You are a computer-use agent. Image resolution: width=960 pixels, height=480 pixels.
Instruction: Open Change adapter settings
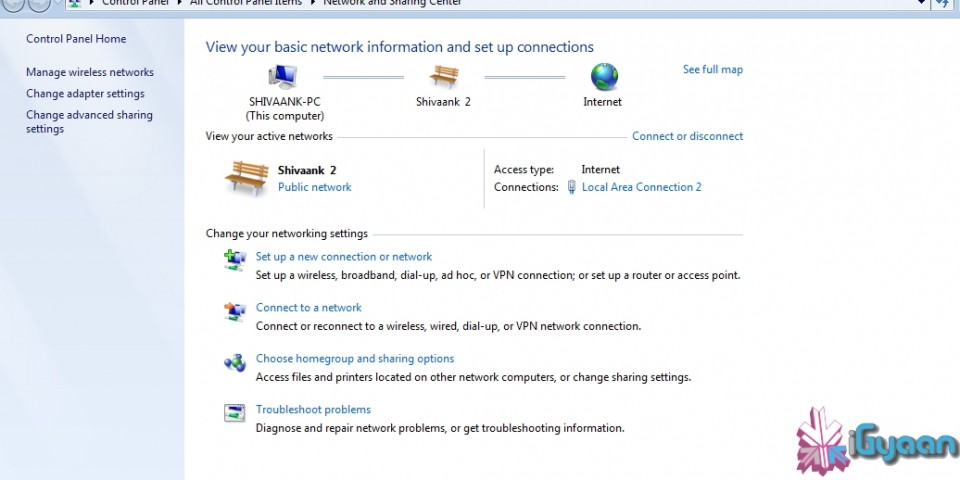(x=85, y=93)
